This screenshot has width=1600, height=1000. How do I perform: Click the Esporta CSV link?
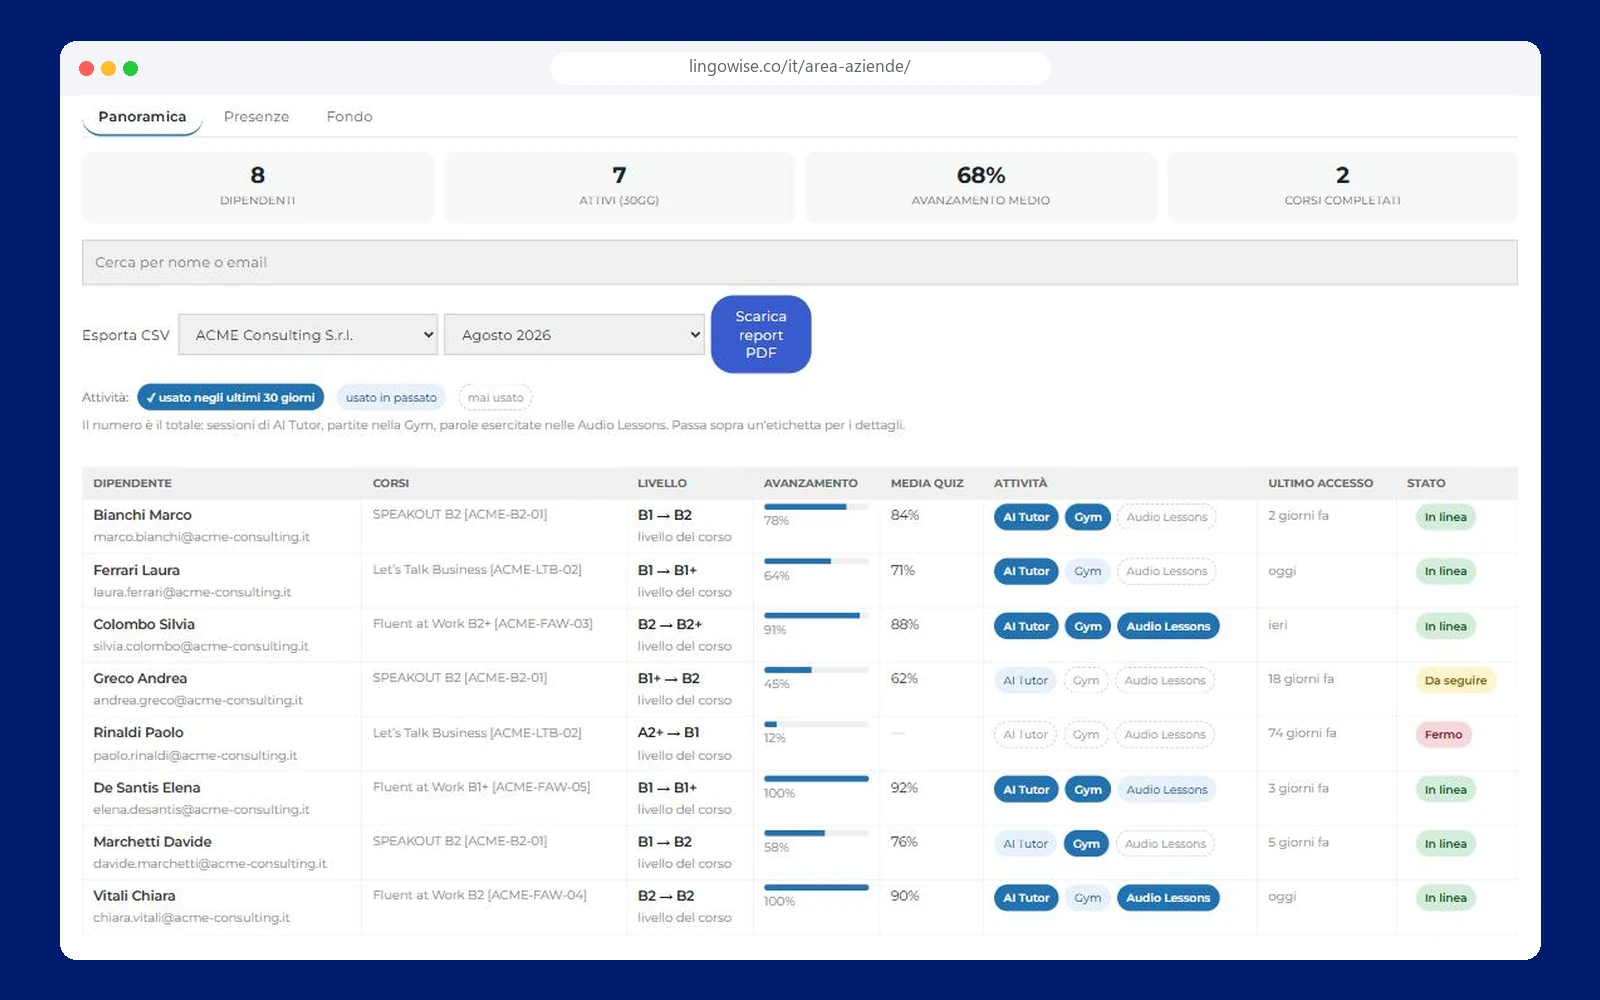coord(126,335)
